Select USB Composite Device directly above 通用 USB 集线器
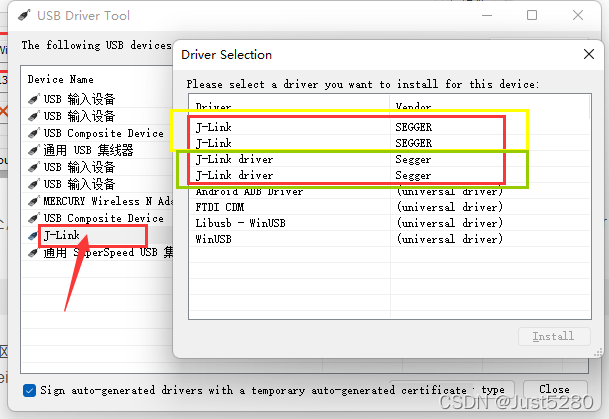Screen dimensions: 609x419 [103, 134]
